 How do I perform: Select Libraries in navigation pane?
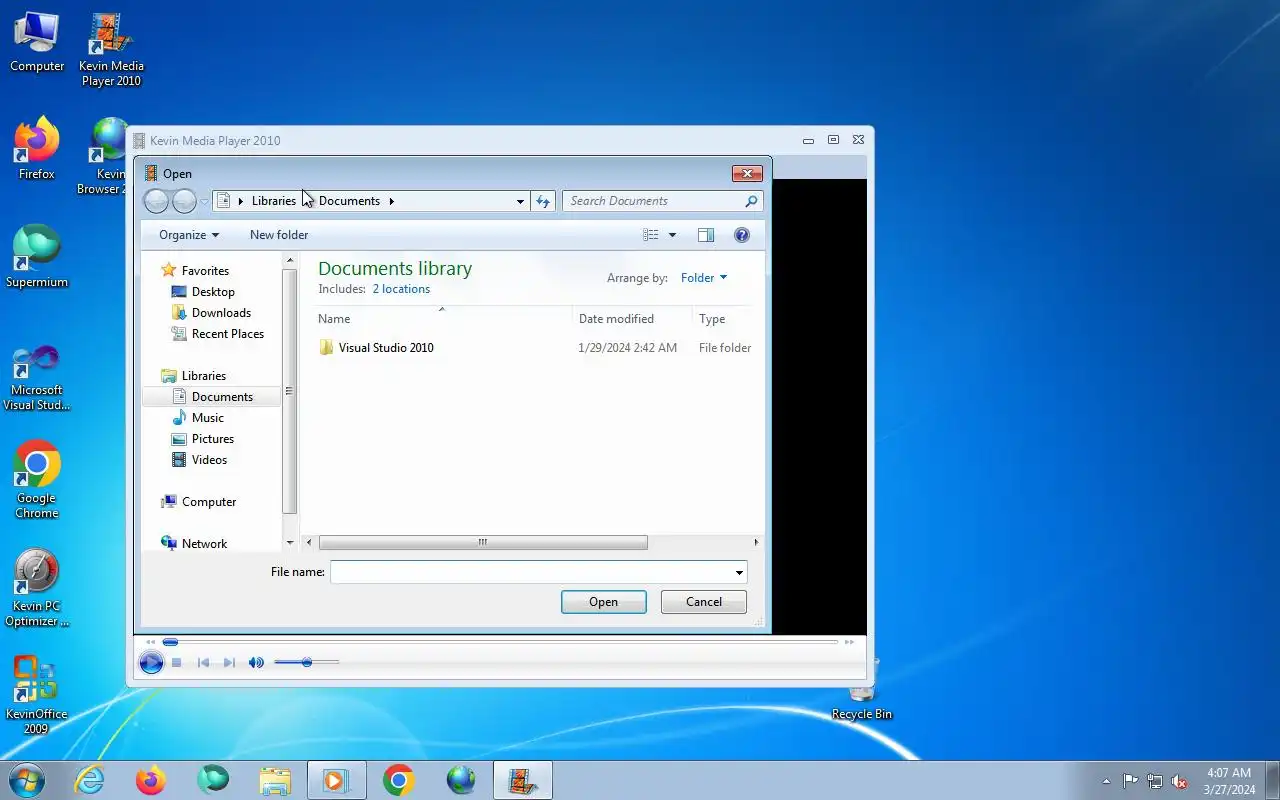tap(204, 376)
